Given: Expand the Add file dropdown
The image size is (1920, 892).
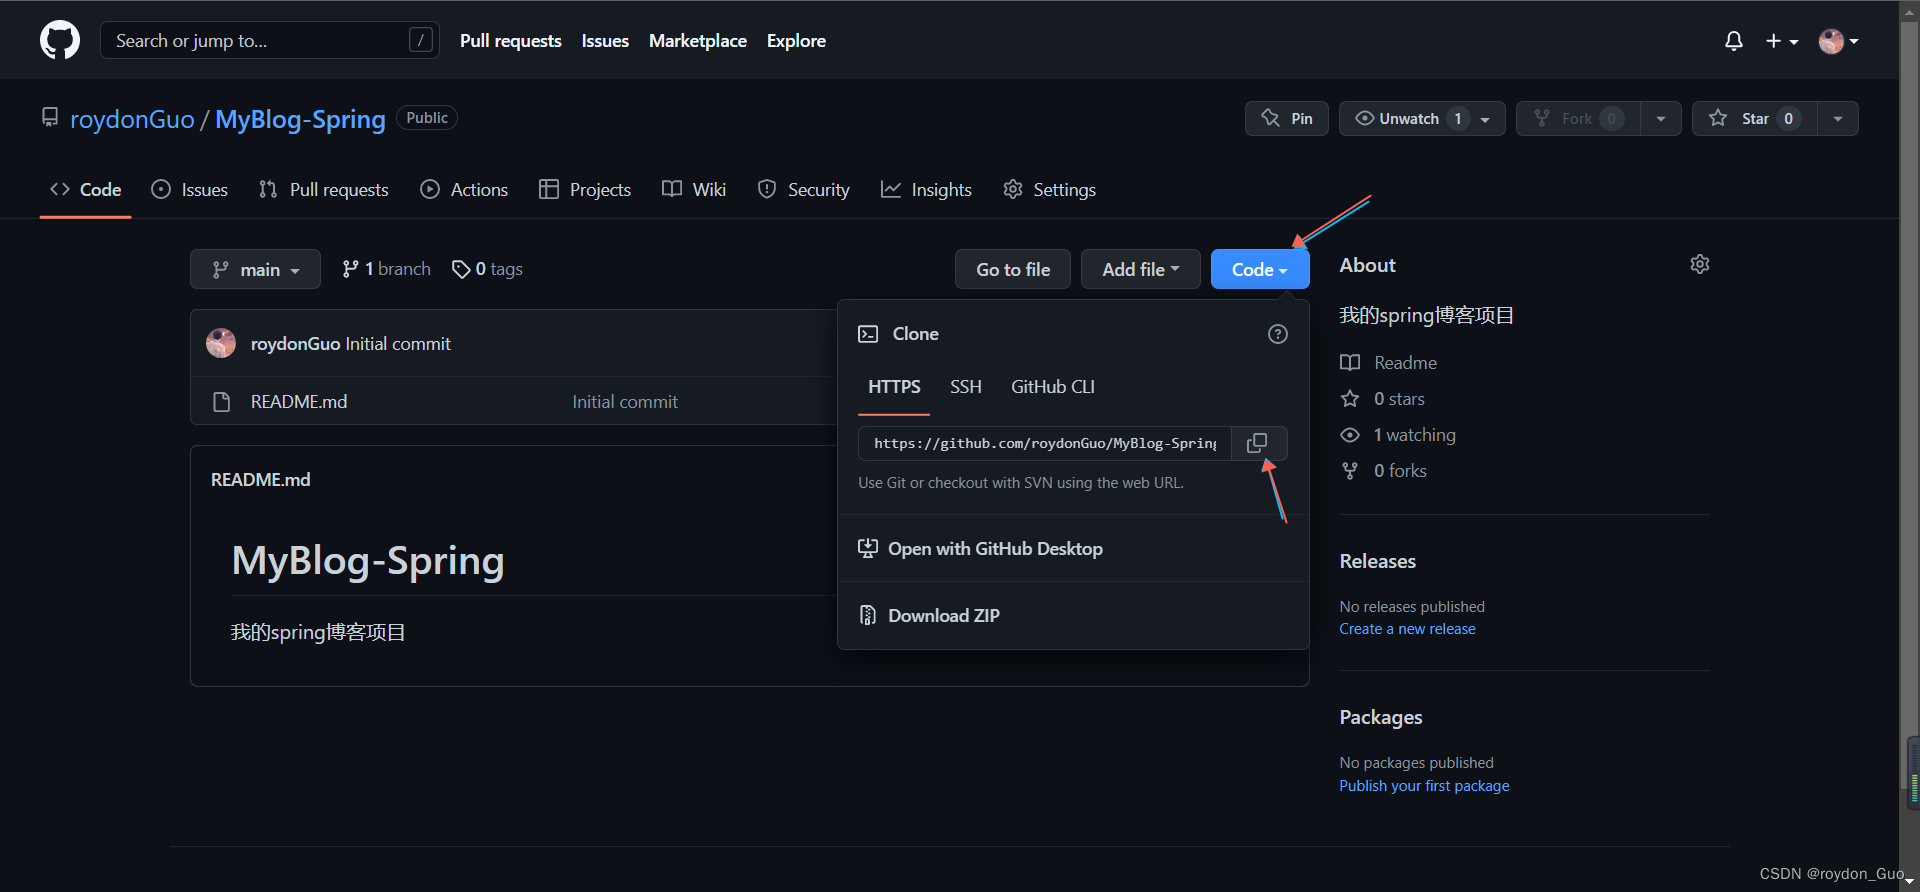Looking at the screenshot, I should 1141,269.
